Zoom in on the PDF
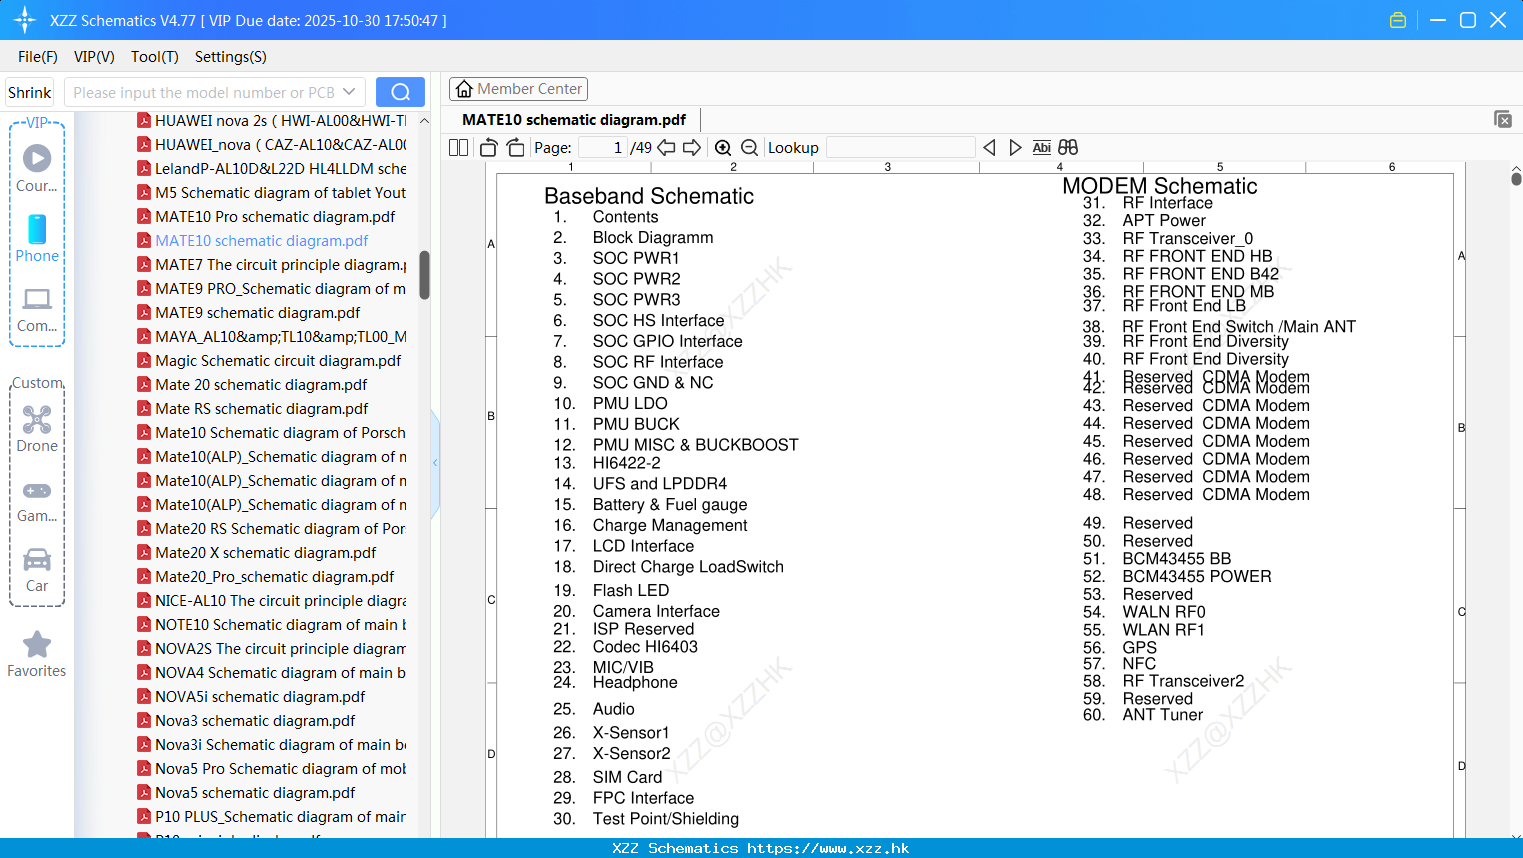The height and width of the screenshot is (858, 1523). [723, 148]
